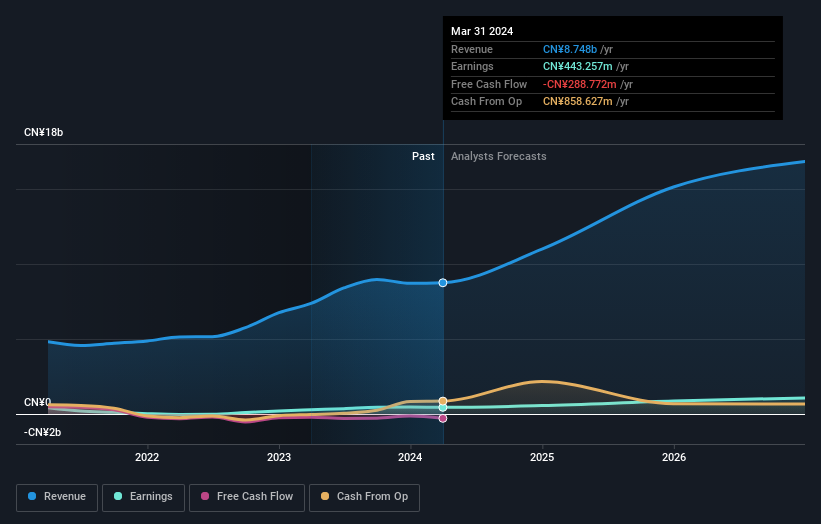Toggle the Earnings legend series
This screenshot has width=821, height=524.
coord(143,497)
